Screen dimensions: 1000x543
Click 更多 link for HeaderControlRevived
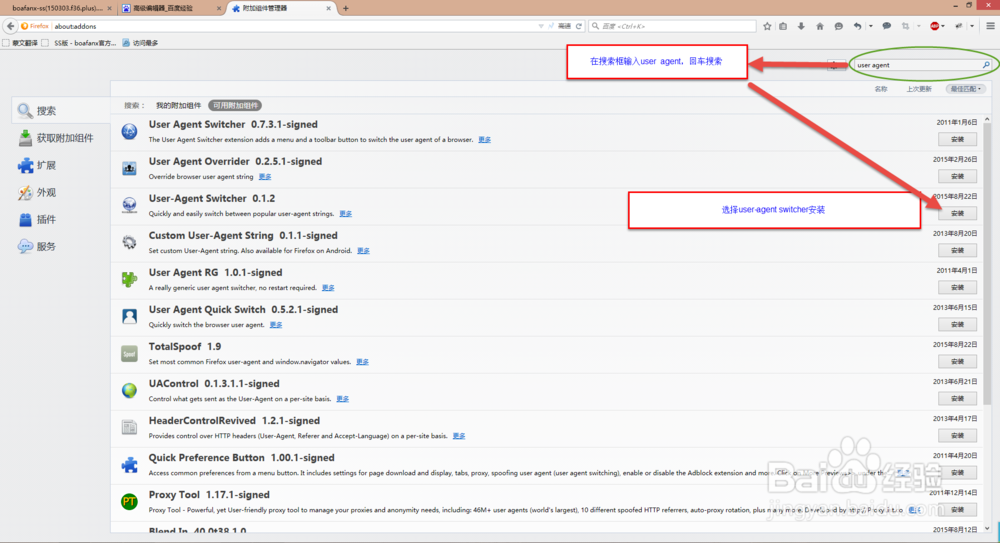pyautogui.click(x=459, y=436)
